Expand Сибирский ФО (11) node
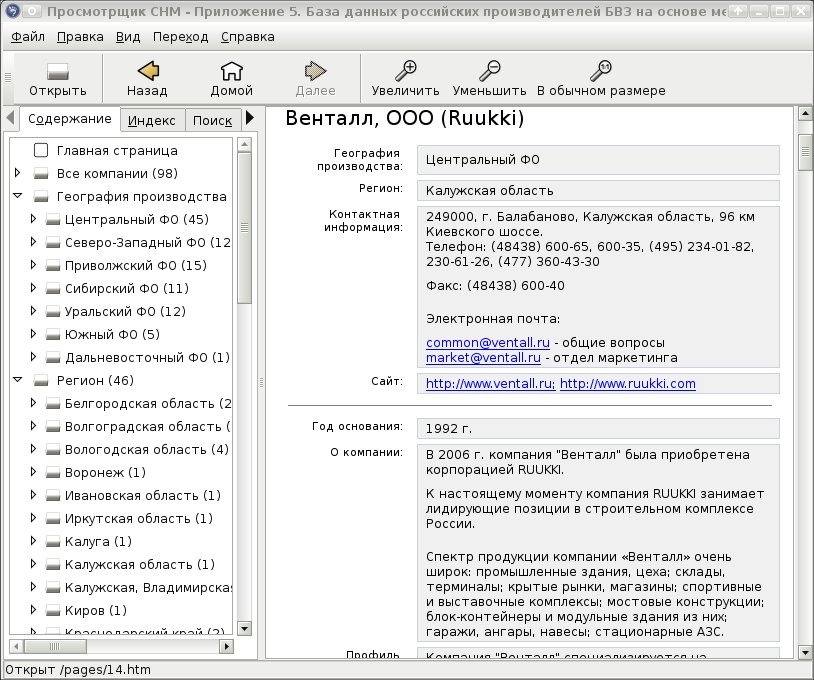814x680 pixels. (x=33, y=288)
